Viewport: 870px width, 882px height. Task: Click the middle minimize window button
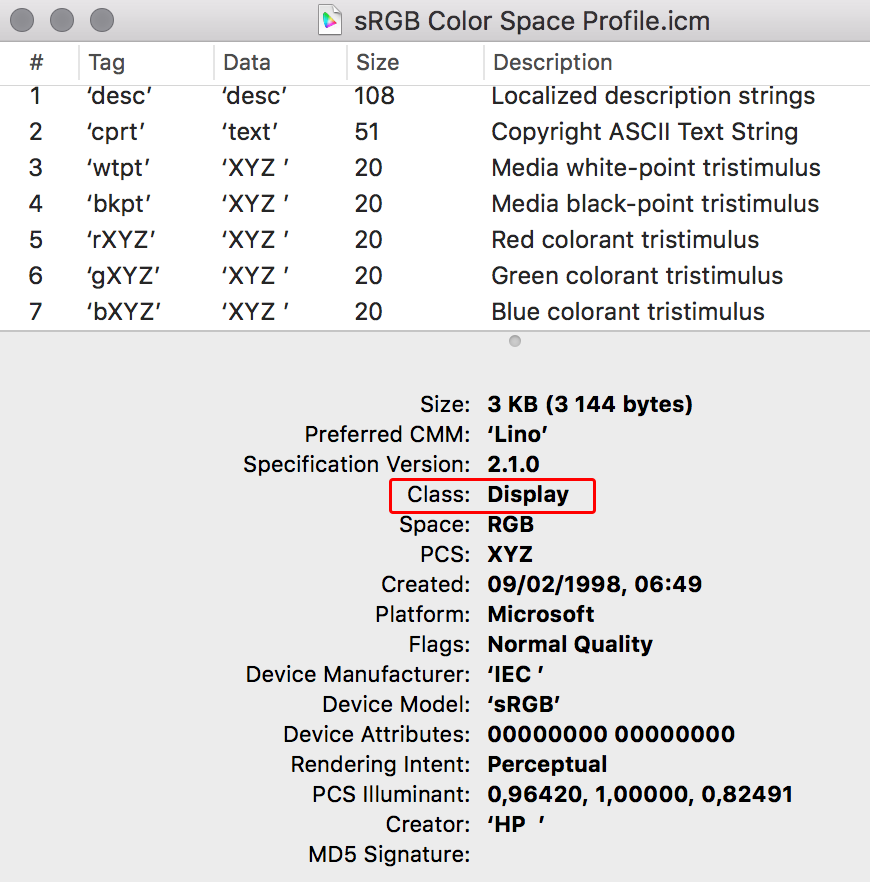pyautogui.click(x=62, y=20)
